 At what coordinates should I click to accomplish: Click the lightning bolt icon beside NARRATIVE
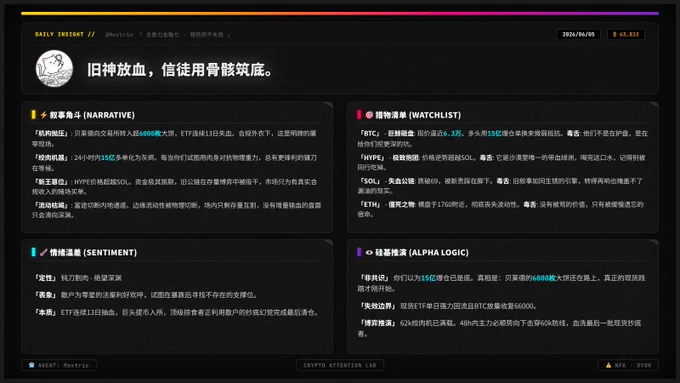point(43,115)
